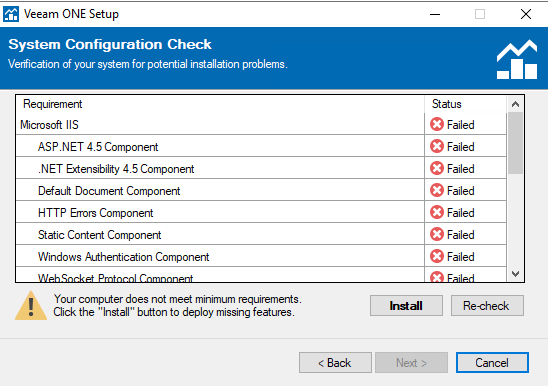
Task: Select the .NET Extensibility 4.5 Component row
Action: click(261, 169)
